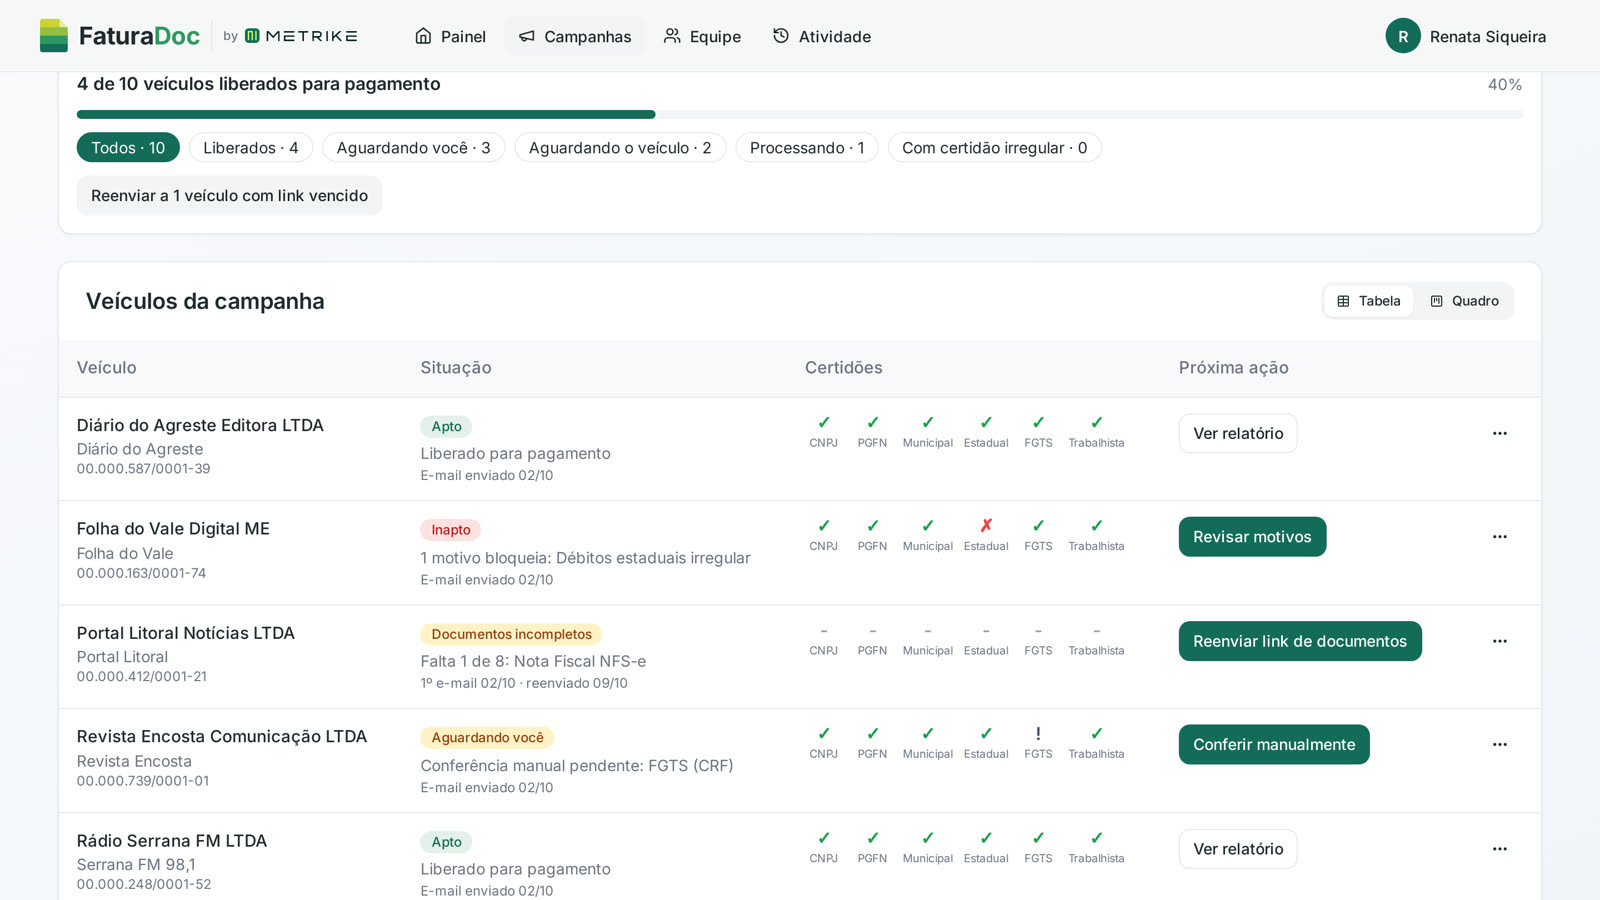Image resolution: width=1600 pixels, height=900 pixels.
Task: Click the FGTS warning mark for Revista Encosta
Action: (1038, 733)
